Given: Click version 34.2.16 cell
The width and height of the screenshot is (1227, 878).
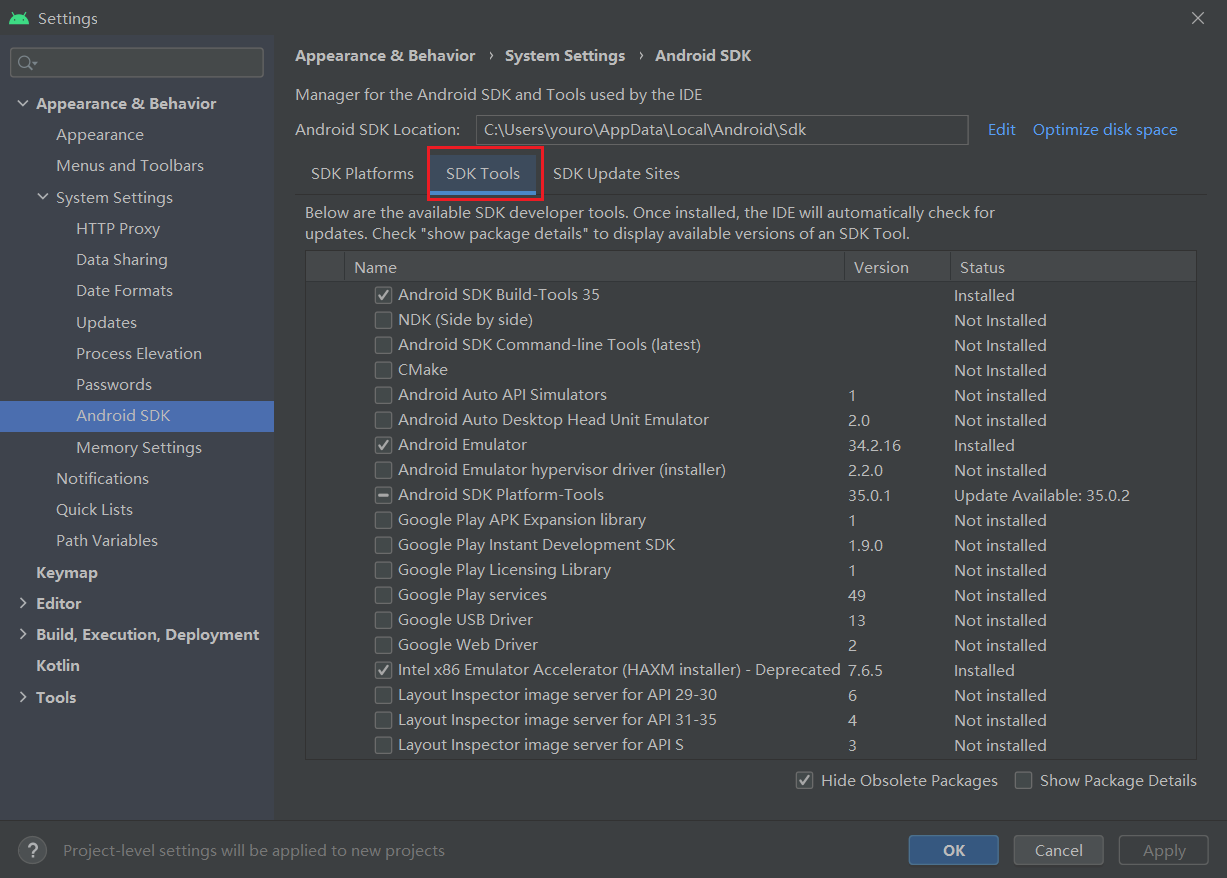Looking at the screenshot, I should click(875, 445).
